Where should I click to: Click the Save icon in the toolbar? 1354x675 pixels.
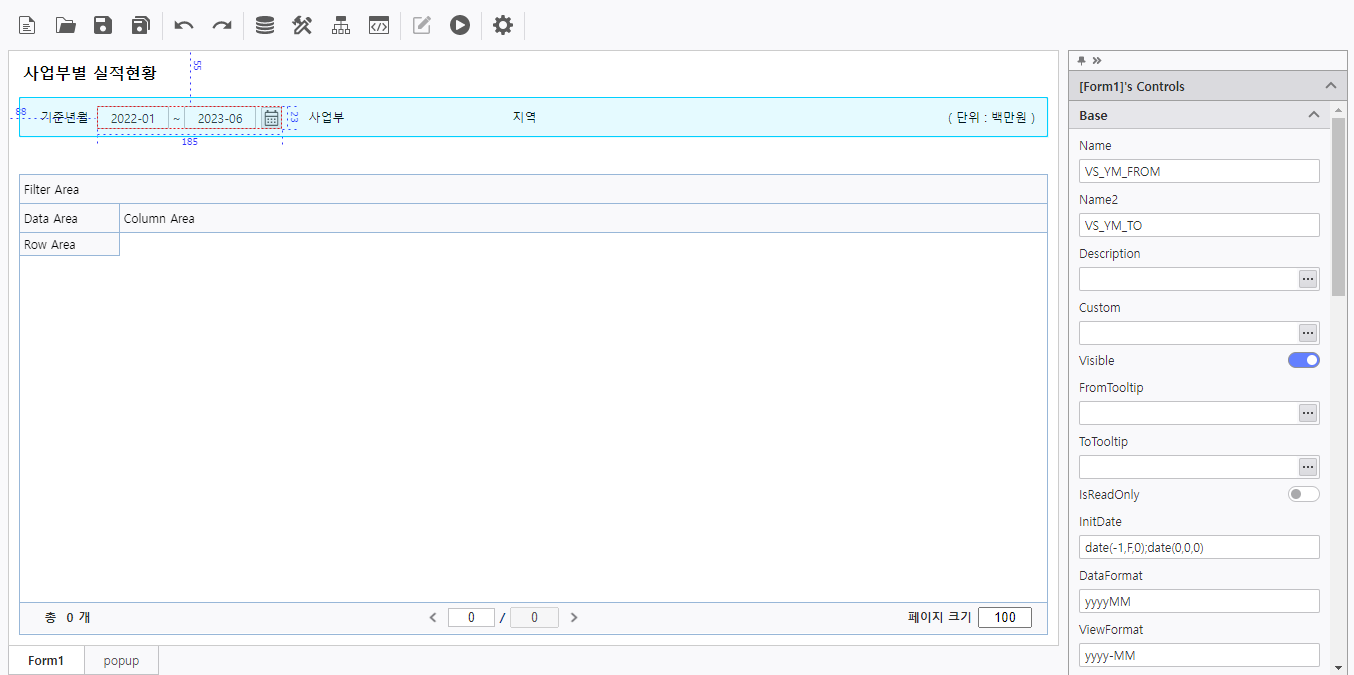pos(103,25)
